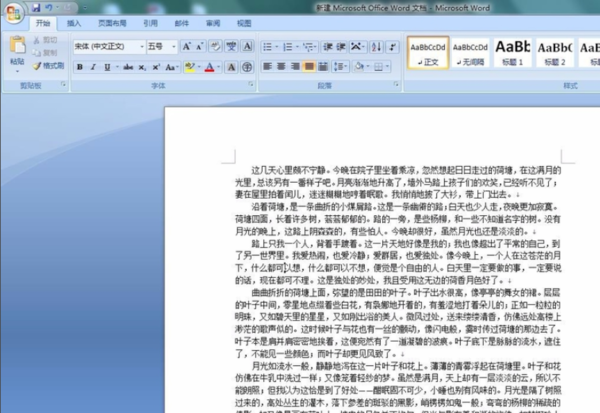The image size is (600, 413).
Task: Apply the 无间隔 (No Spacing) style
Action: tap(470, 53)
